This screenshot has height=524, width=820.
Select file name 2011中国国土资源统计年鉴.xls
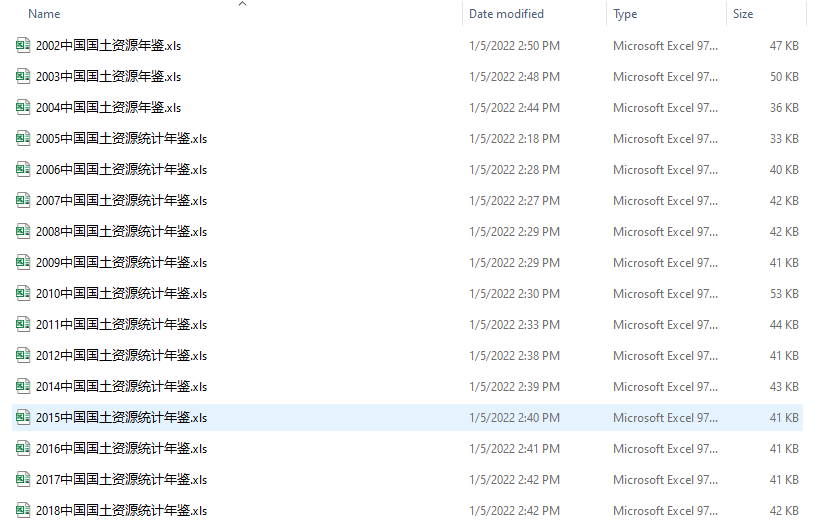click(121, 324)
